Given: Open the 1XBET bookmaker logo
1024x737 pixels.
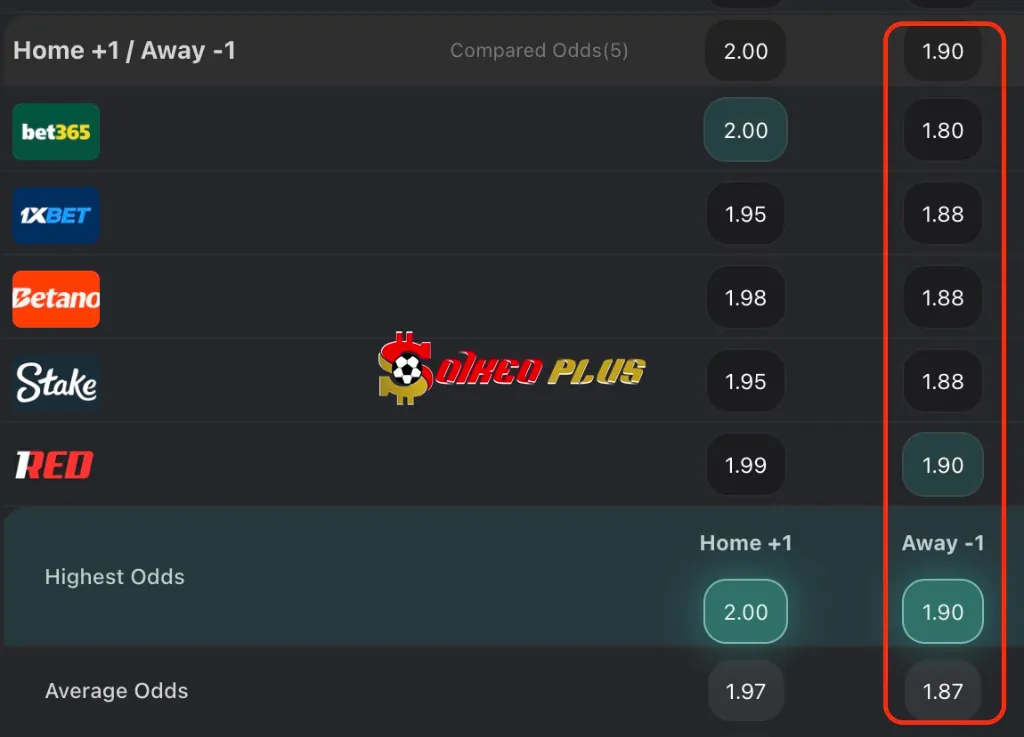Looking at the screenshot, I should click(x=56, y=215).
